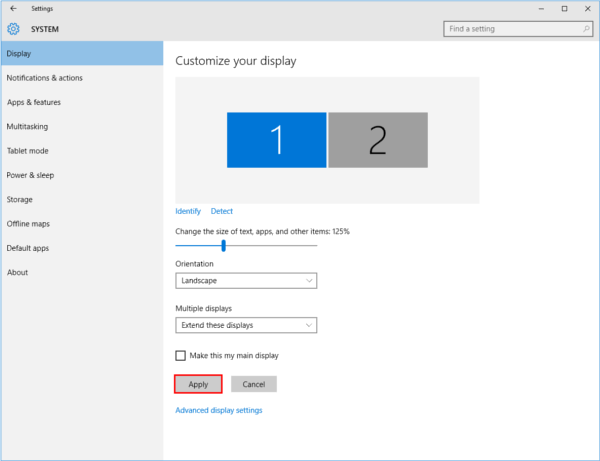Click the SYSTEM title text

tap(45, 29)
